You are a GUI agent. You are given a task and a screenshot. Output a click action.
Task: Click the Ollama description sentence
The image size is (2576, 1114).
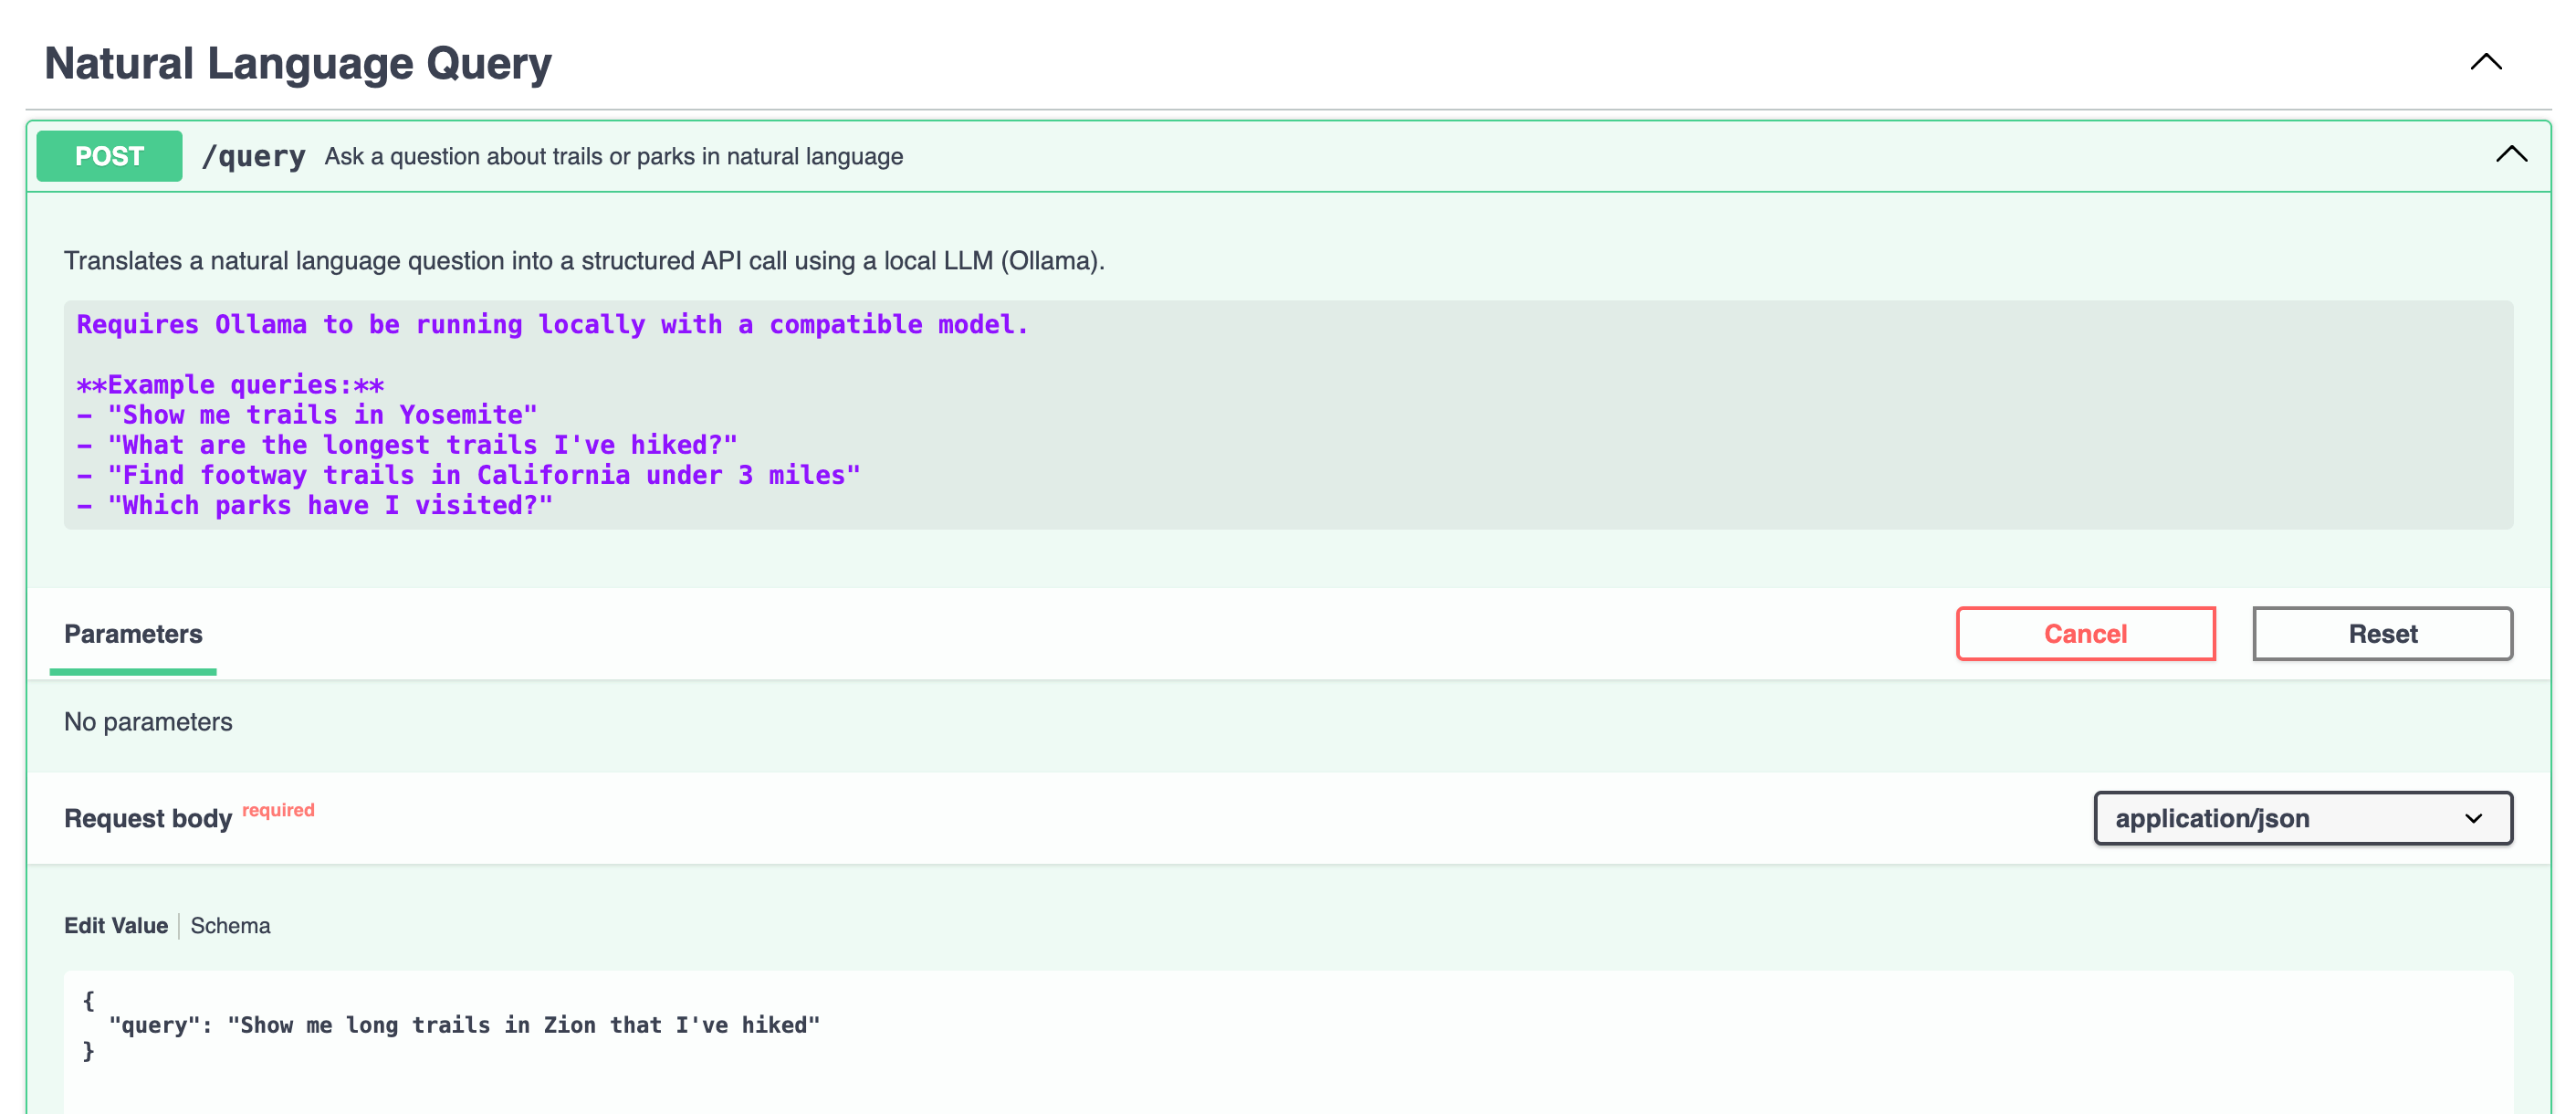pyautogui.click(x=584, y=261)
